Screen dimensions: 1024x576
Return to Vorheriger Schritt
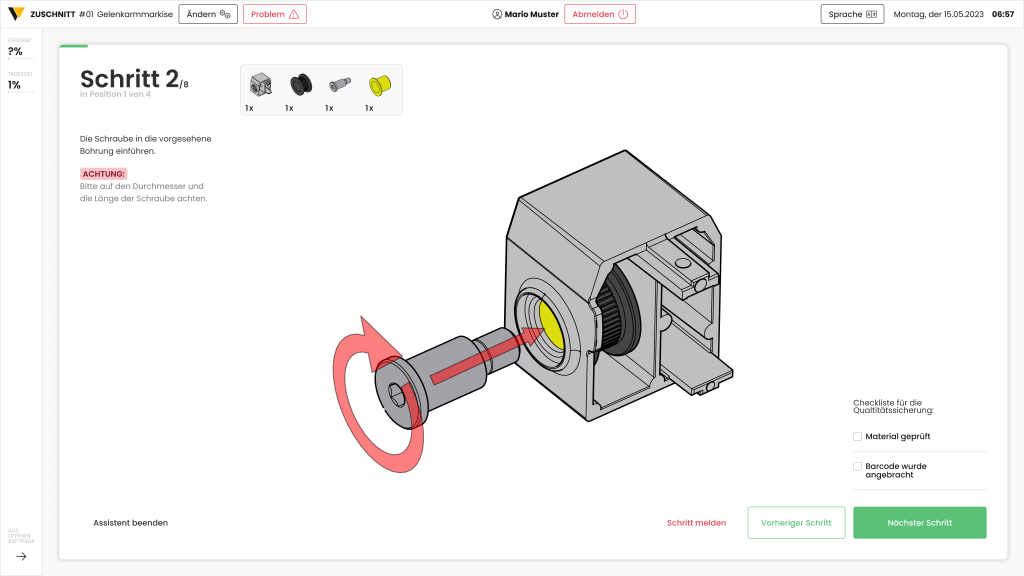(796, 522)
